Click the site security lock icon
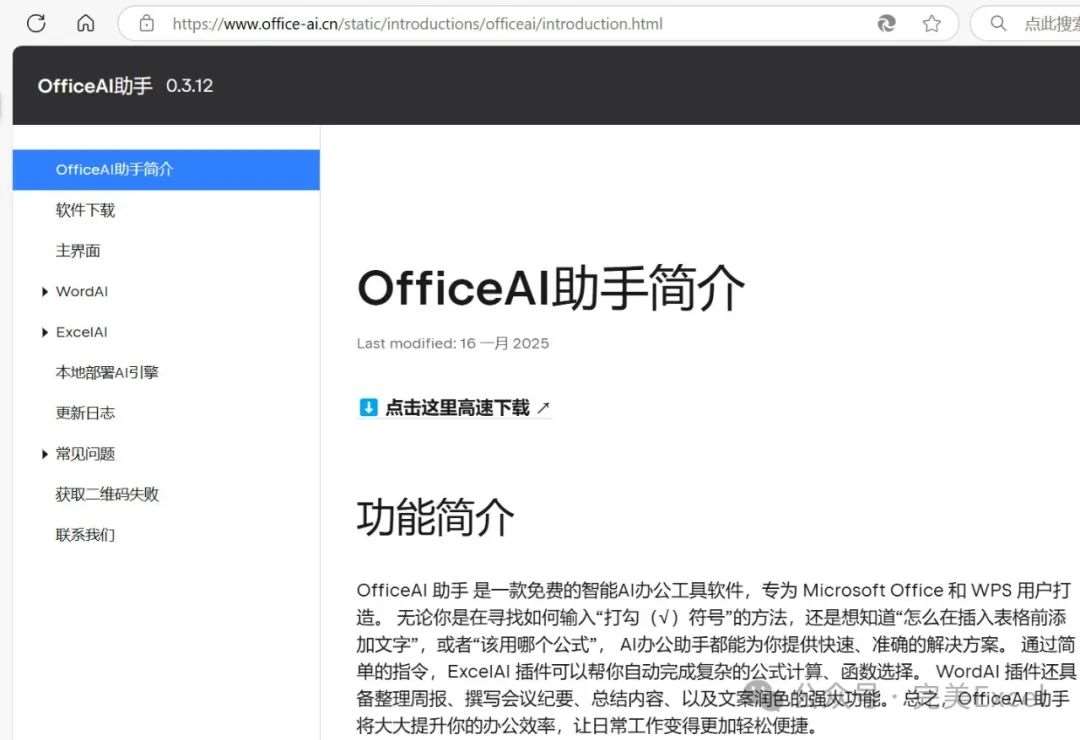This screenshot has height=740, width=1080. tap(147, 23)
